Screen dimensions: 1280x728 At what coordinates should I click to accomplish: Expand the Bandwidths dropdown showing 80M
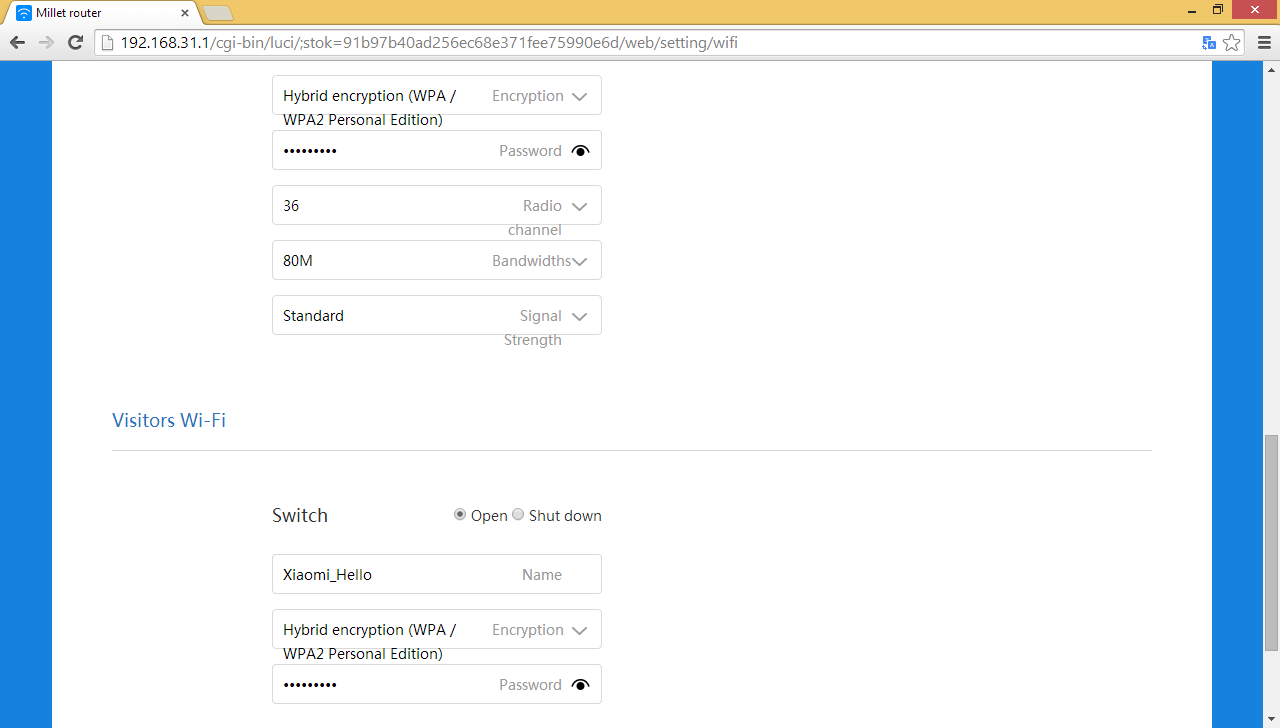click(x=437, y=260)
